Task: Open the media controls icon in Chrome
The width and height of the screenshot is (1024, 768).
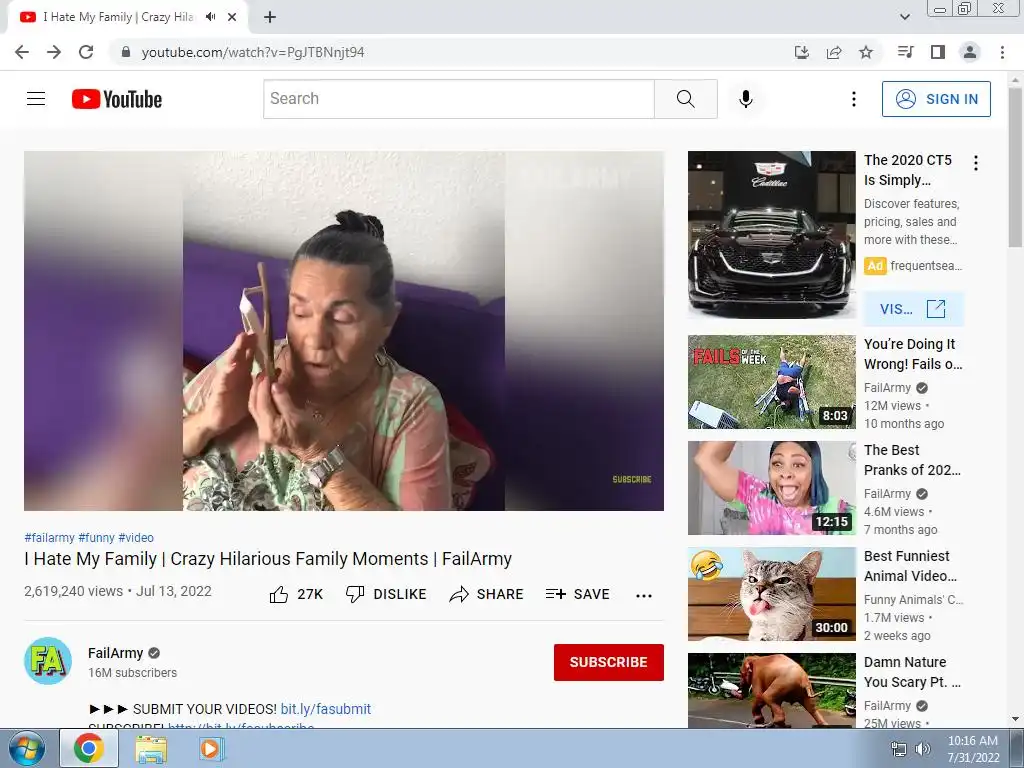Action: pyautogui.click(x=905, y=52)
